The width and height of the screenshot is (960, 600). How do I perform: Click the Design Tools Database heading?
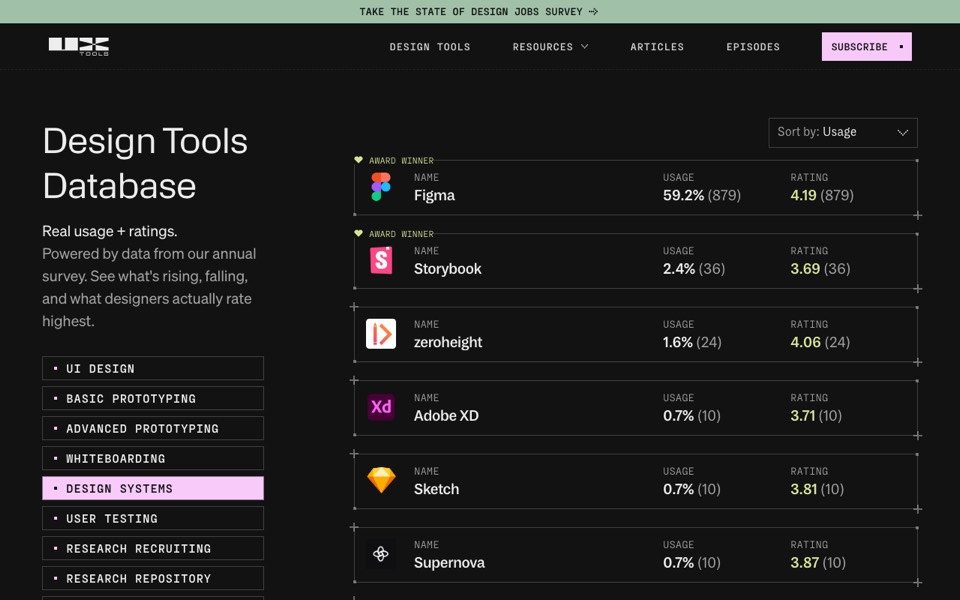coord(145,163)
